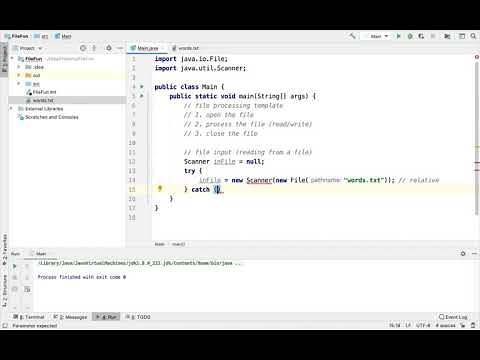Click the Search Everywhere magnifier icon
The image size is (480, 360).
point(473,36)
